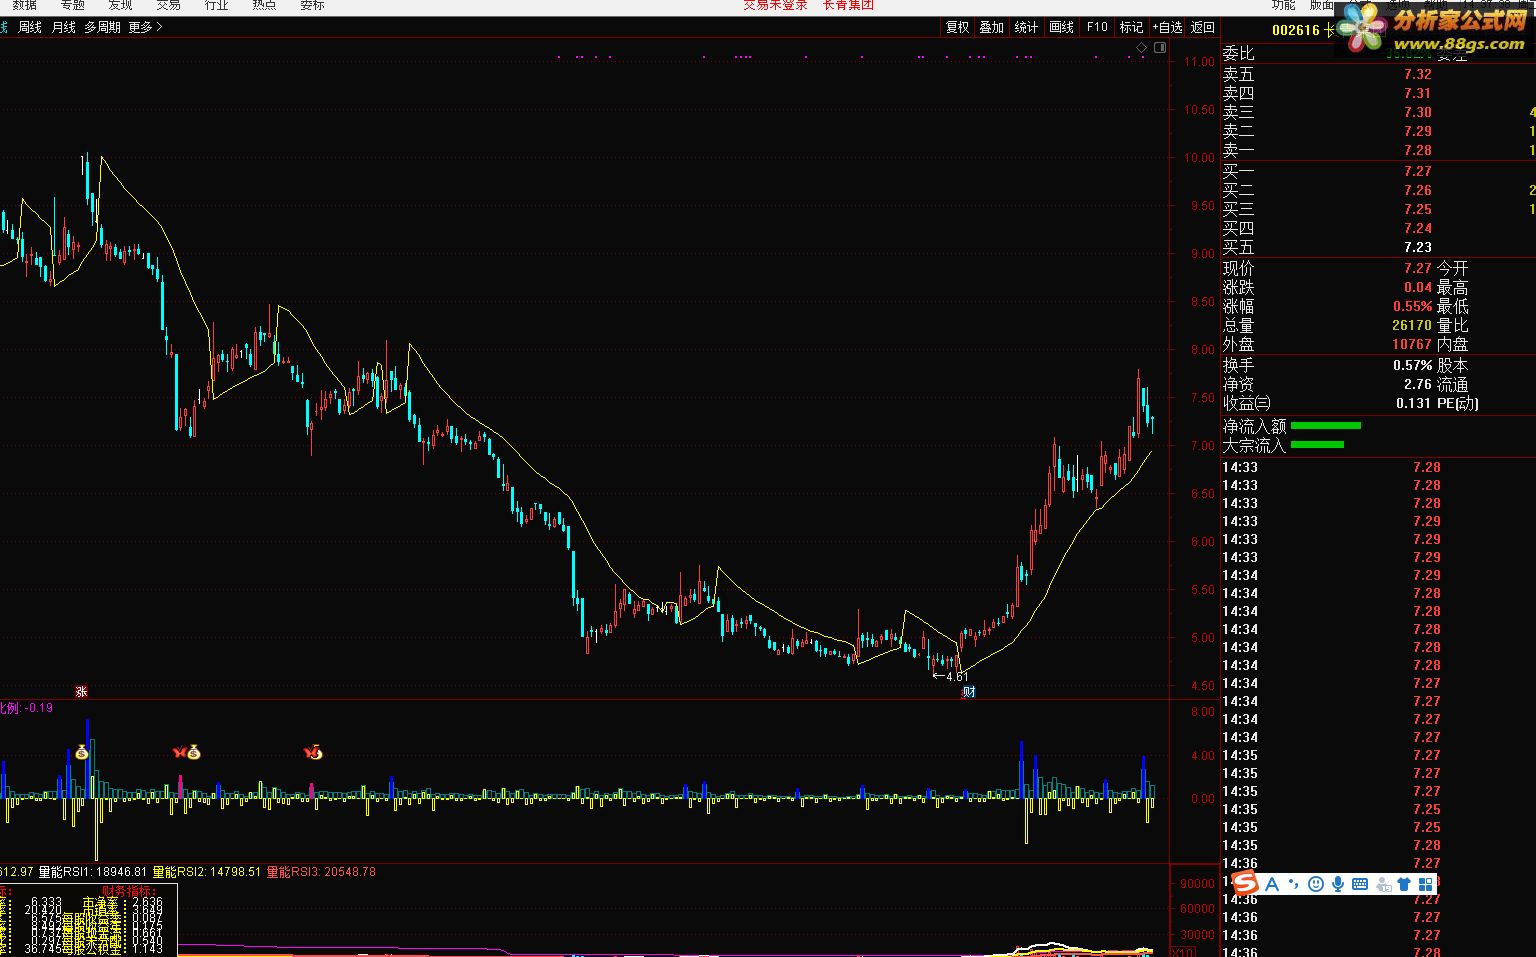Click 卖一 price 7.28
Screen dimensions: 1536x957
pos(1417,150)
